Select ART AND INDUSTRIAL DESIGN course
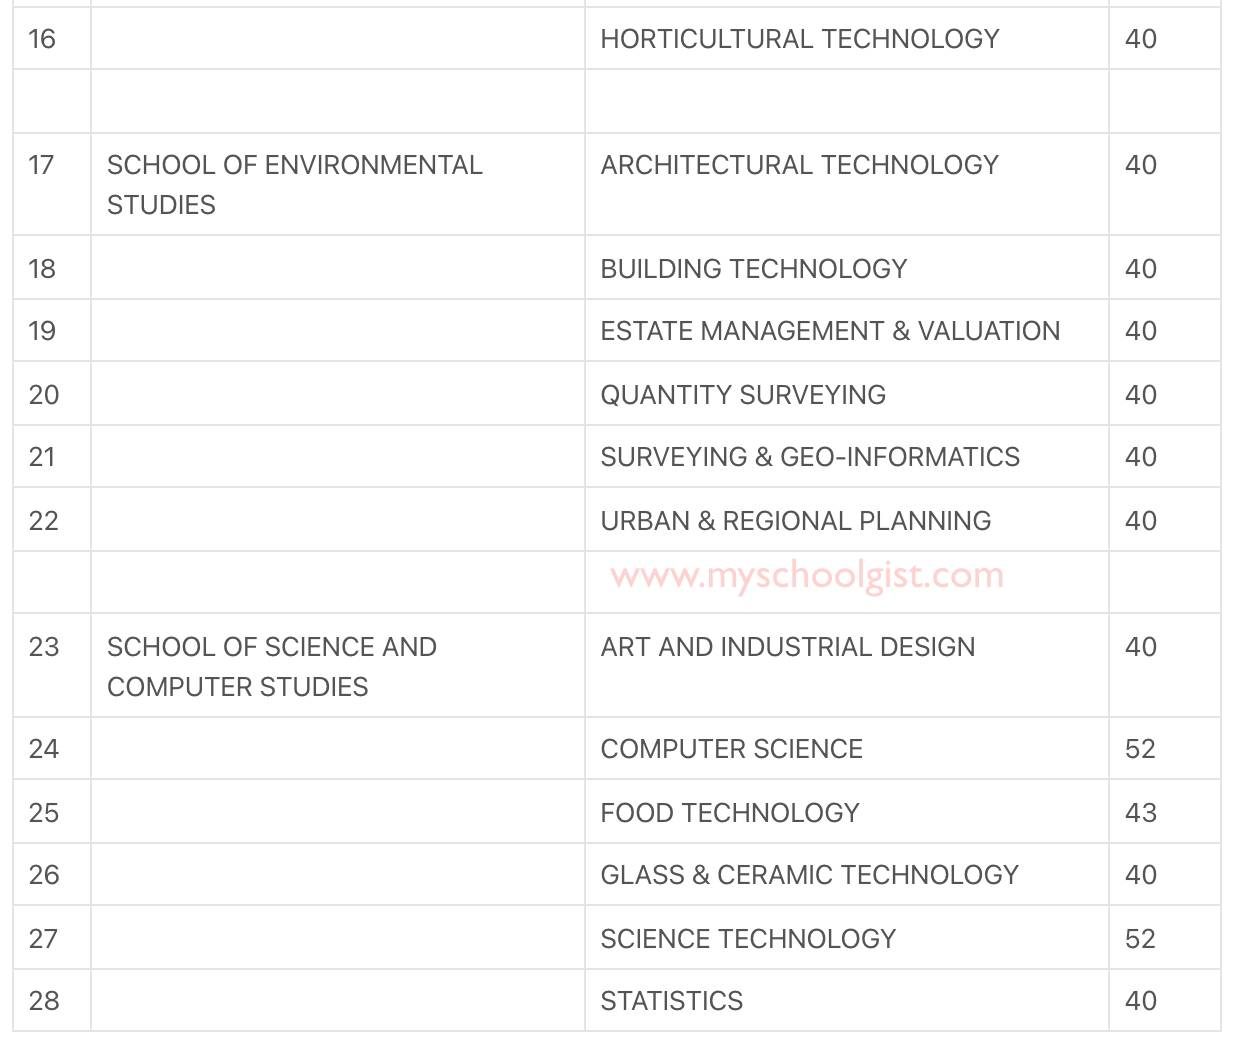Image resolution: width=1234 pixels, height=1056 pixels. (x=787, y=647)
